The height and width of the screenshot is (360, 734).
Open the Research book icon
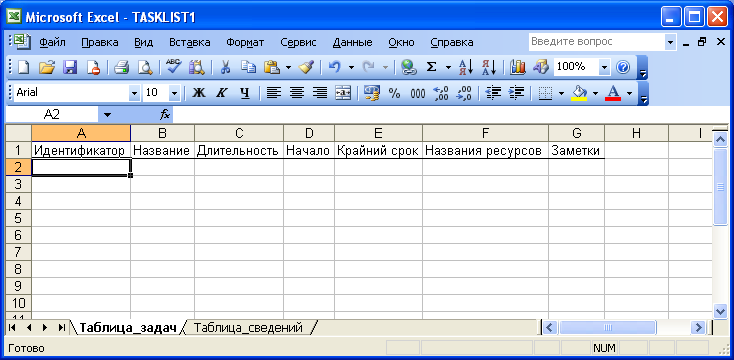pyautogui.click(x=197, y=67)
